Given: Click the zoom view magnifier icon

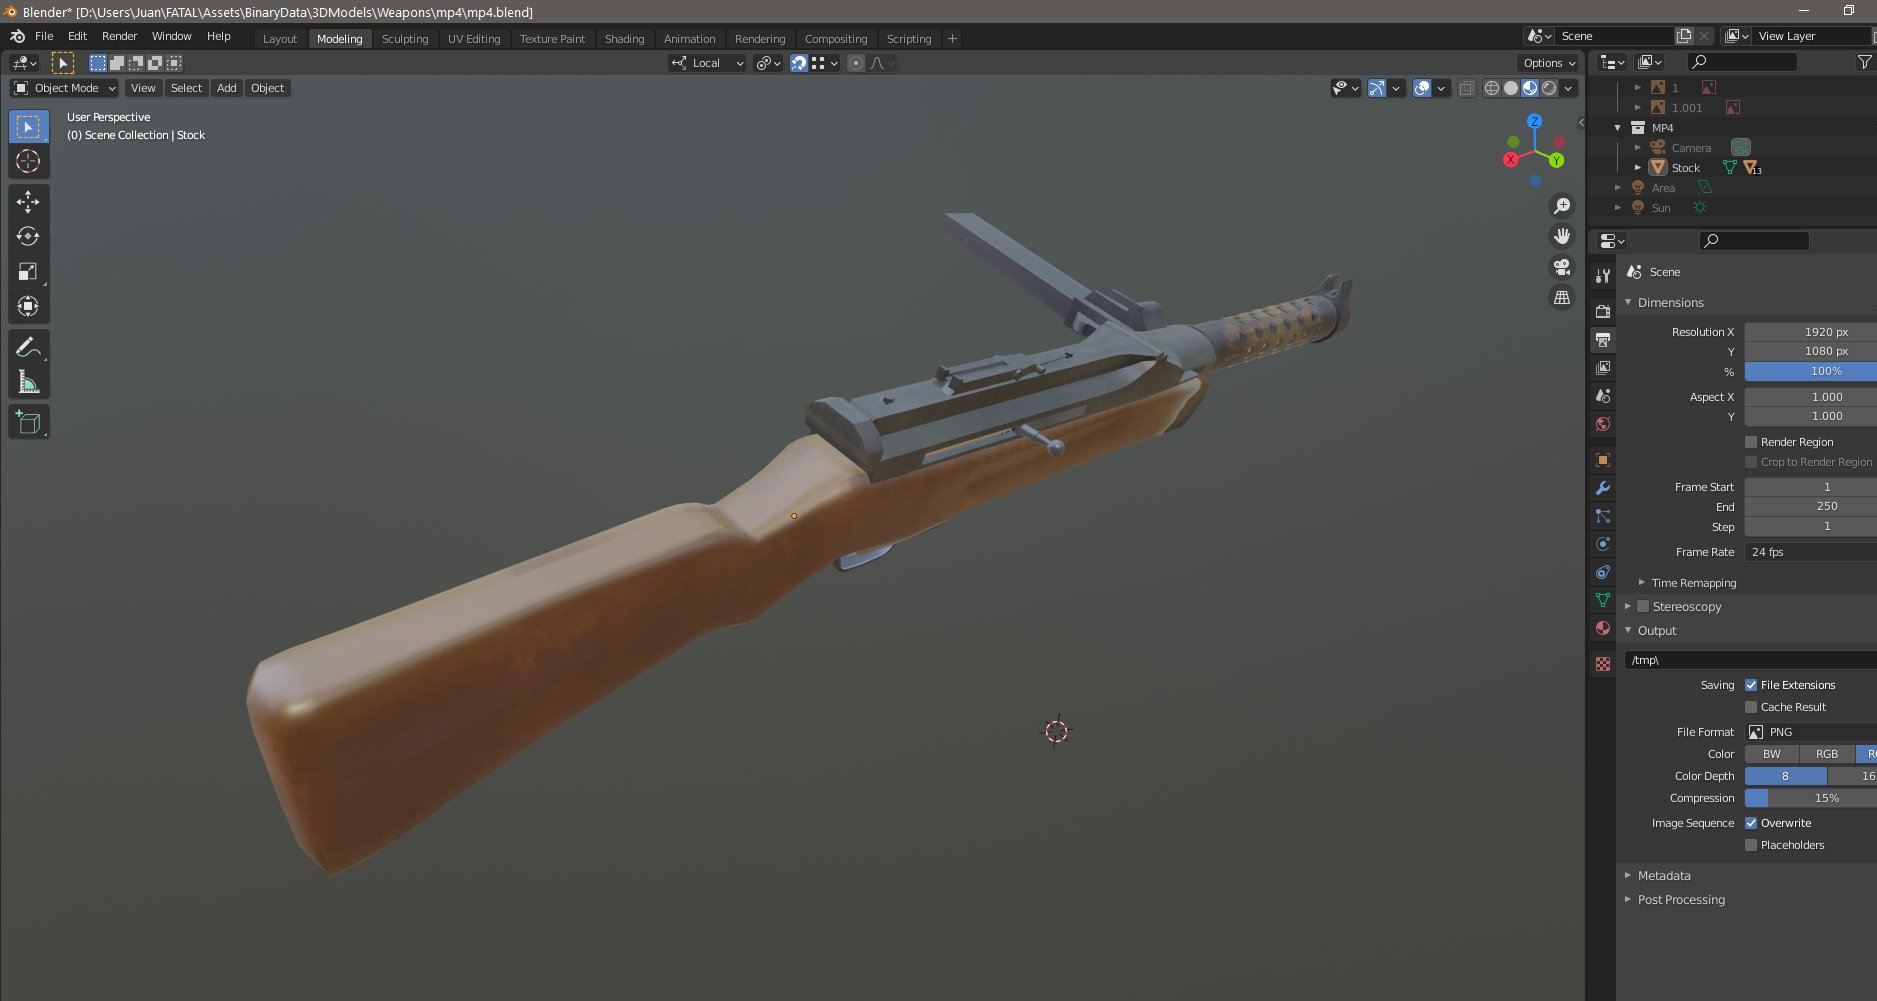Looking at the screenshot, I should coord(1561,206).
